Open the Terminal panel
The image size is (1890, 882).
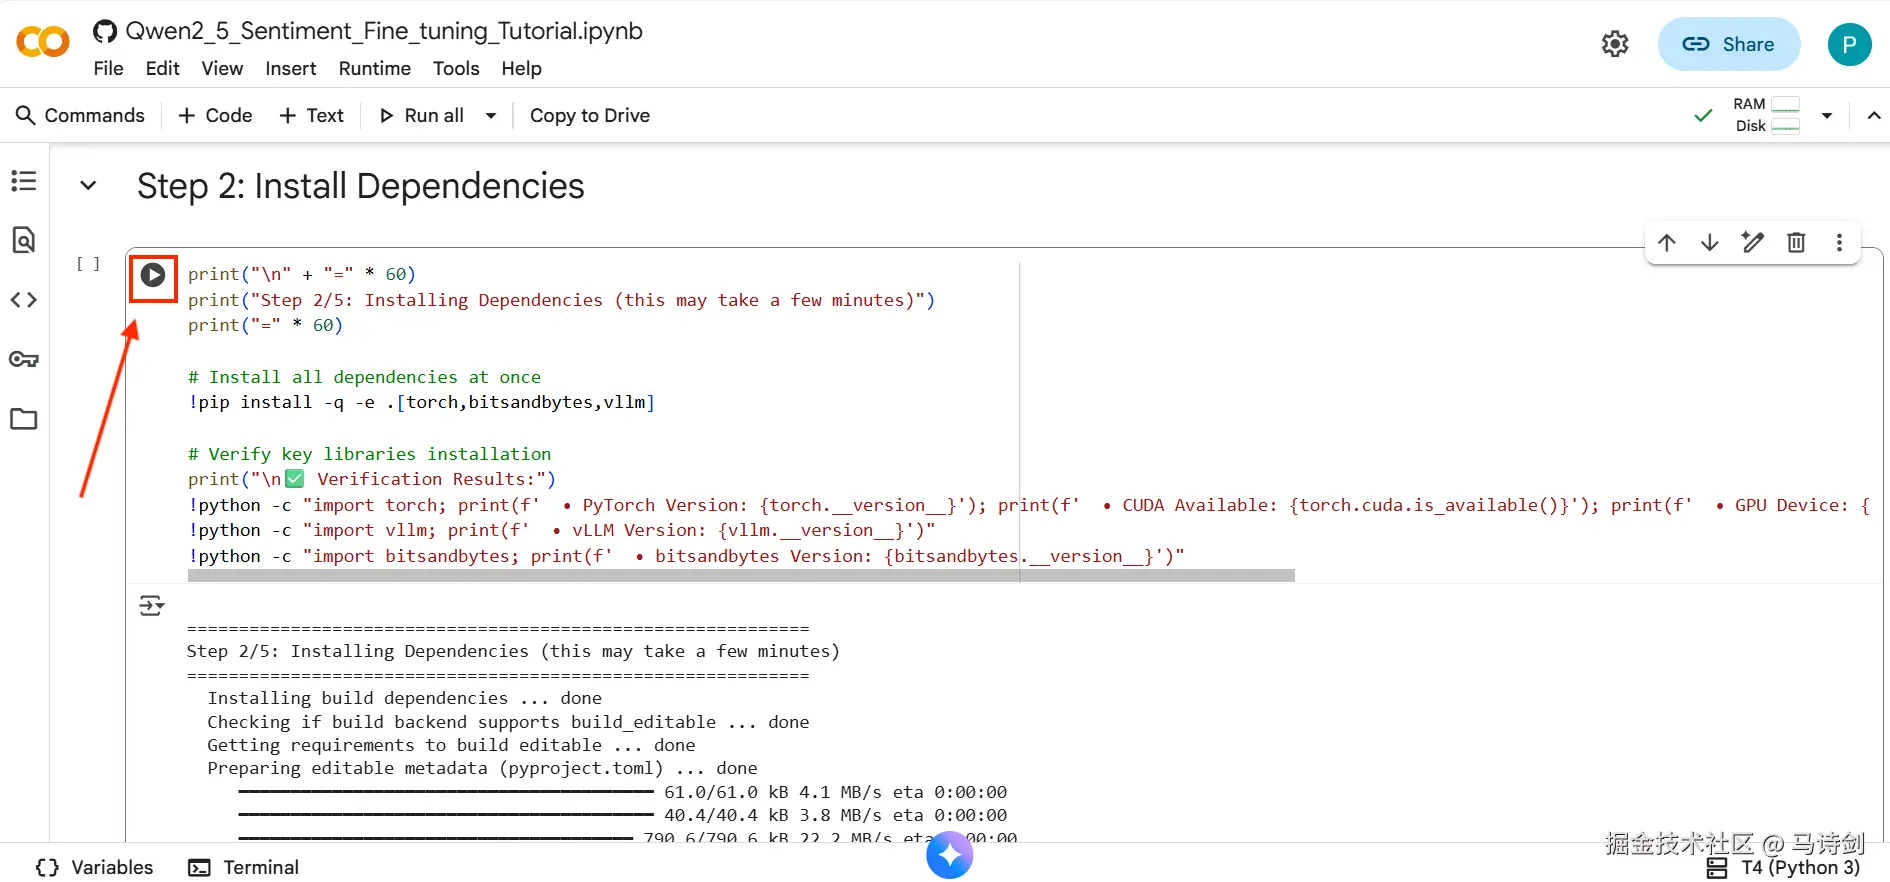[244, 867]
